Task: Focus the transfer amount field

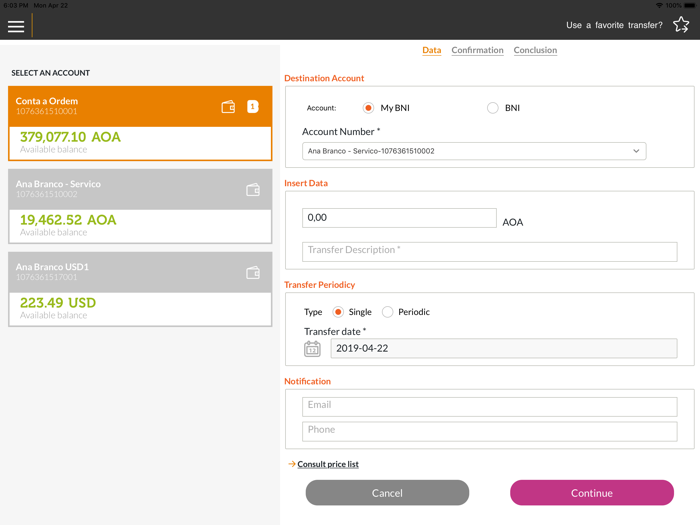Action: (399, 218)
